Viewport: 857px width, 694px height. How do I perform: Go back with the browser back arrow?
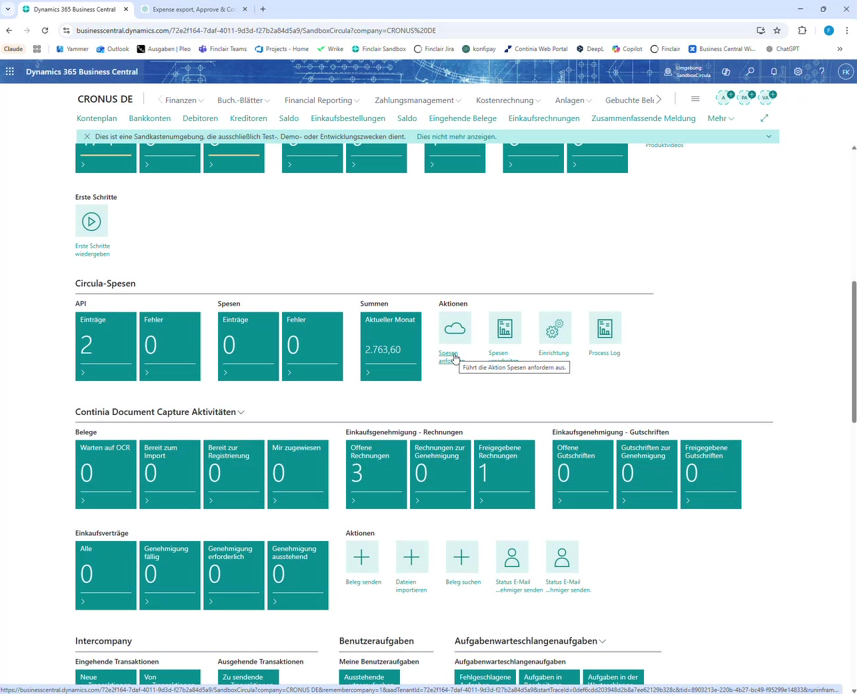9,31
